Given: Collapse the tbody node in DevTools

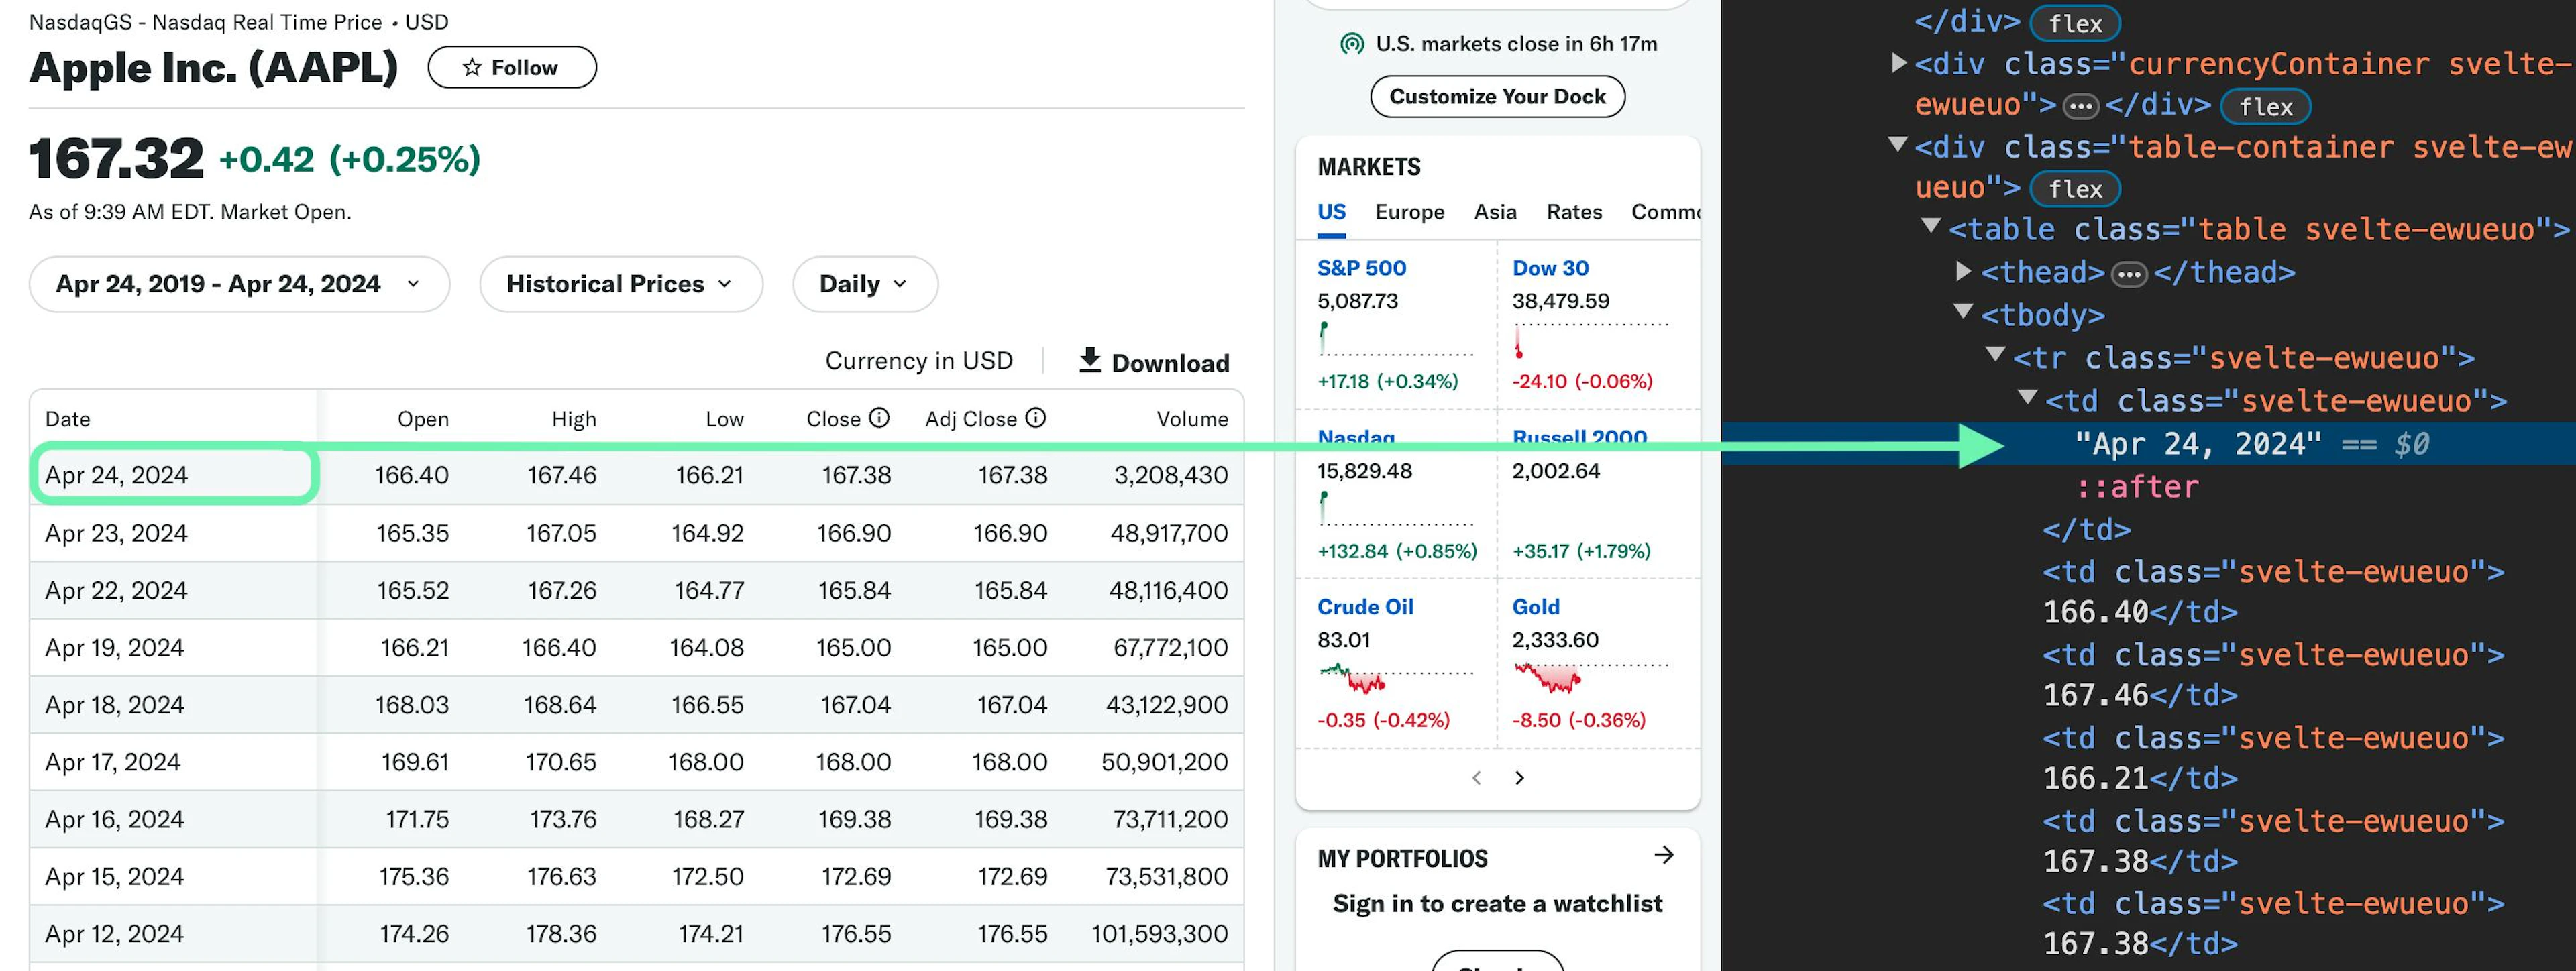Looking at the screenshot, I should click(x=1963, y=312).
